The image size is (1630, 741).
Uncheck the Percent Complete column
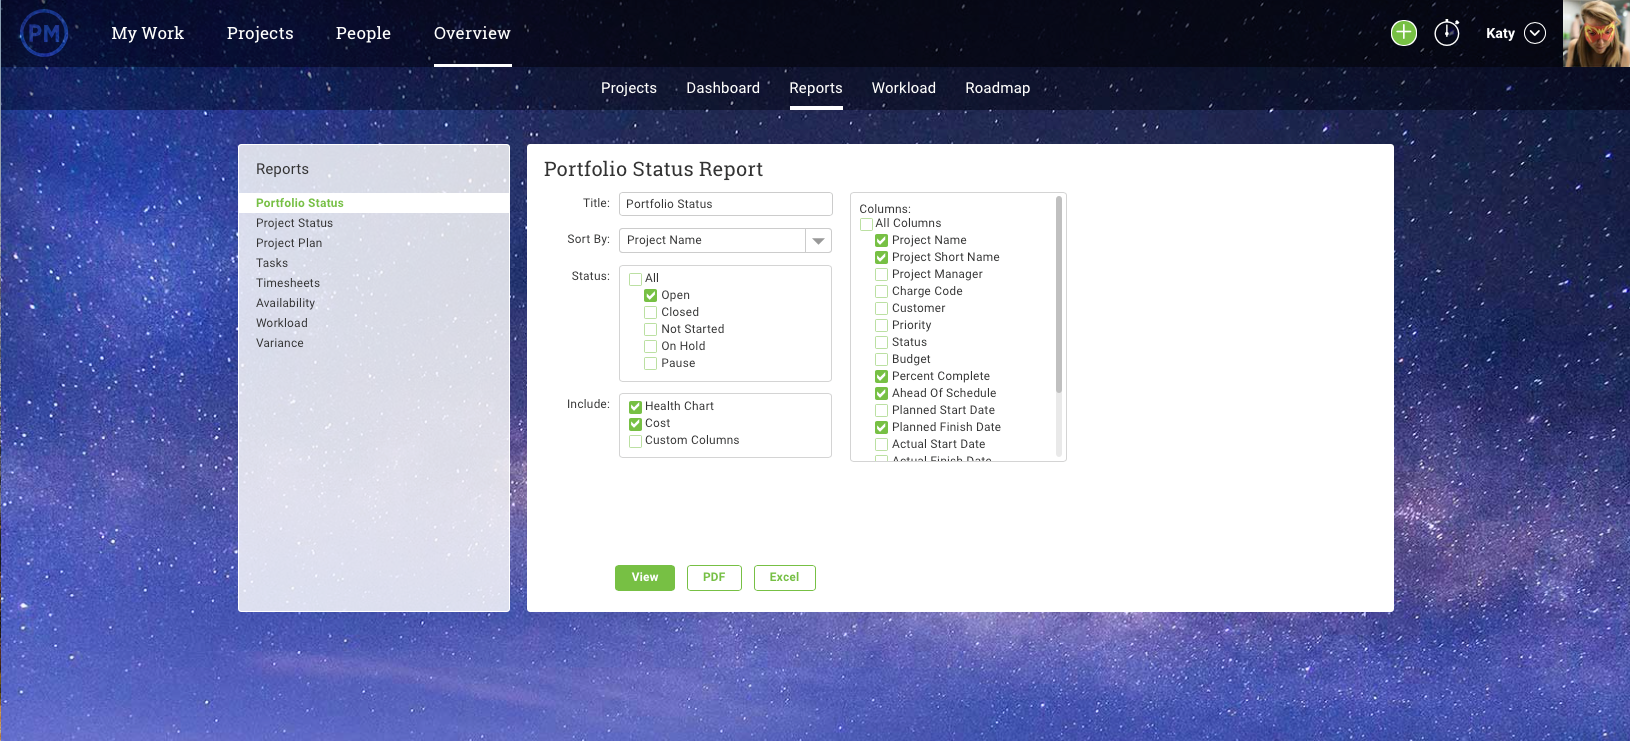[882, 377]
